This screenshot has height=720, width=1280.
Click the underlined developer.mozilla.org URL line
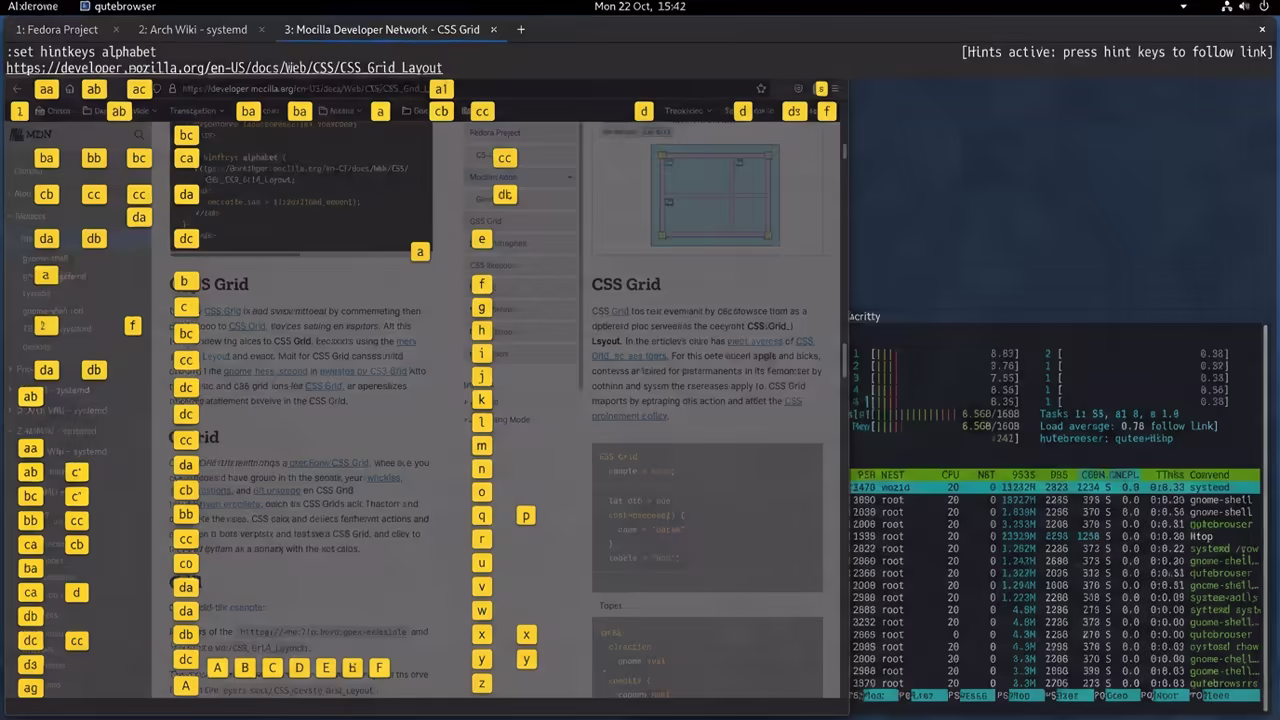pos(224,68)
